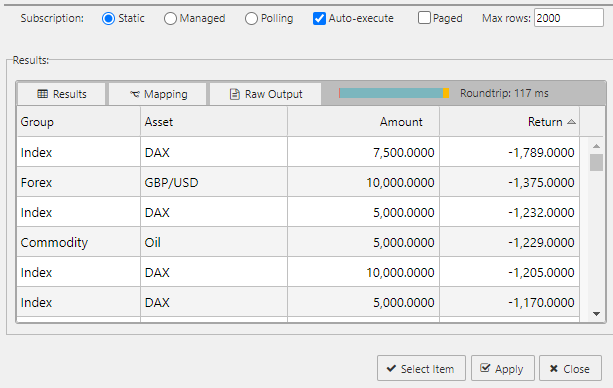Open the Raw Output tab

coord(265,94)
